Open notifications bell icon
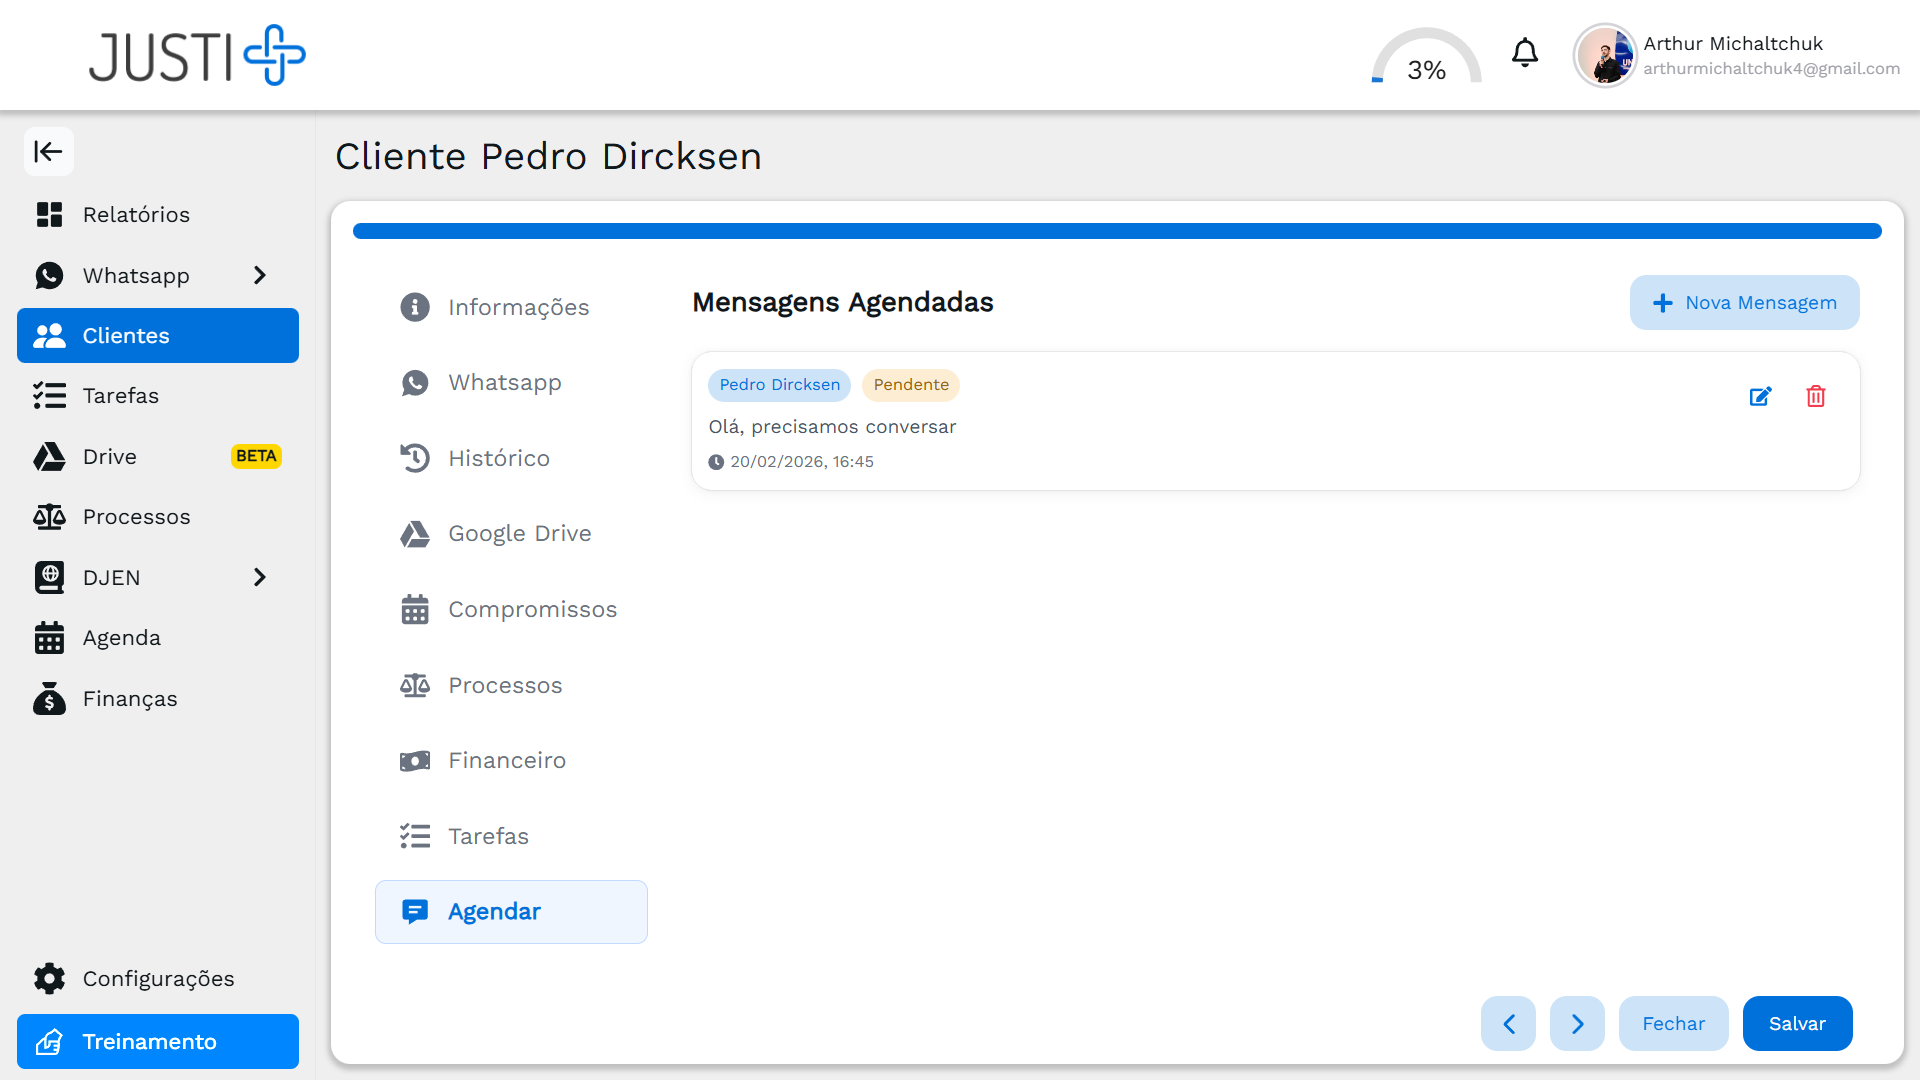The height and width of the screenshot is (1080, 1920). [x=1524, y=53]
